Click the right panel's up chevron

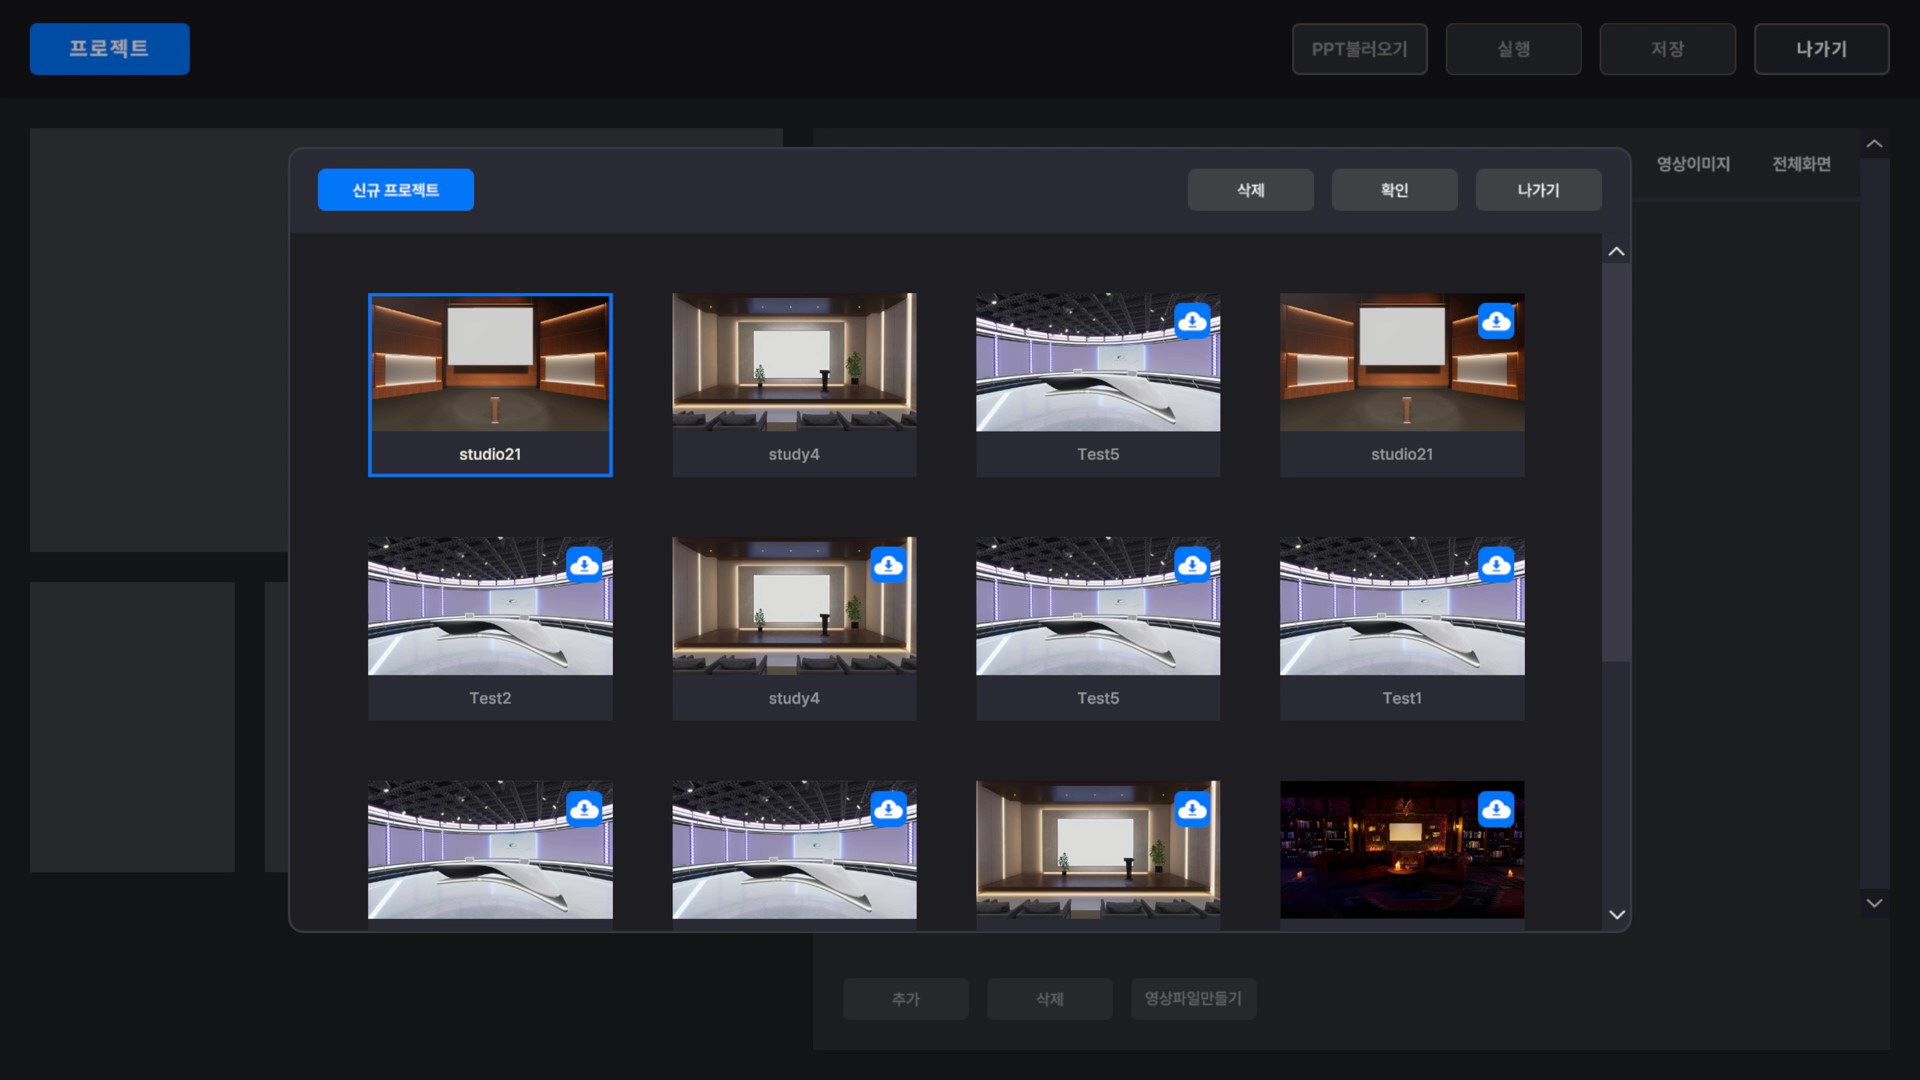click(1874, 144)
